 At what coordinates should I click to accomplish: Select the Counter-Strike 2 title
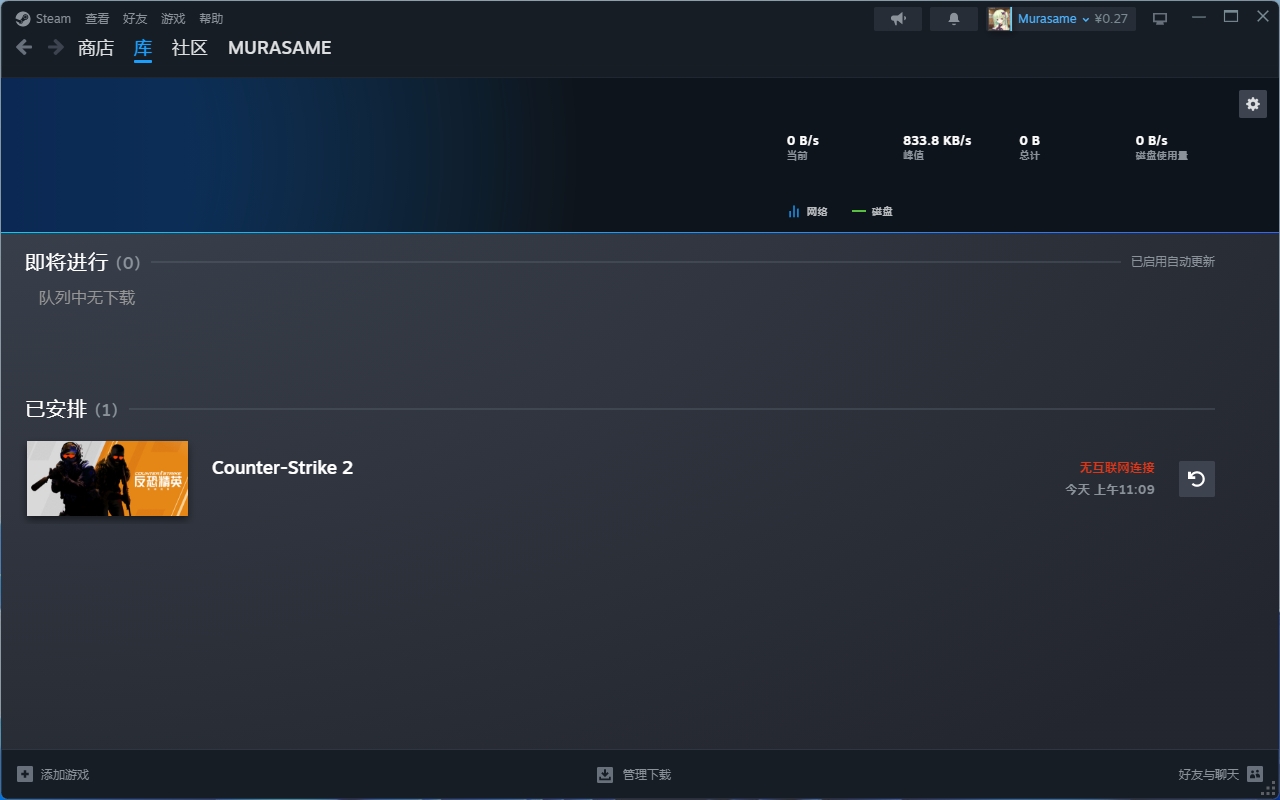click(282, 468)
